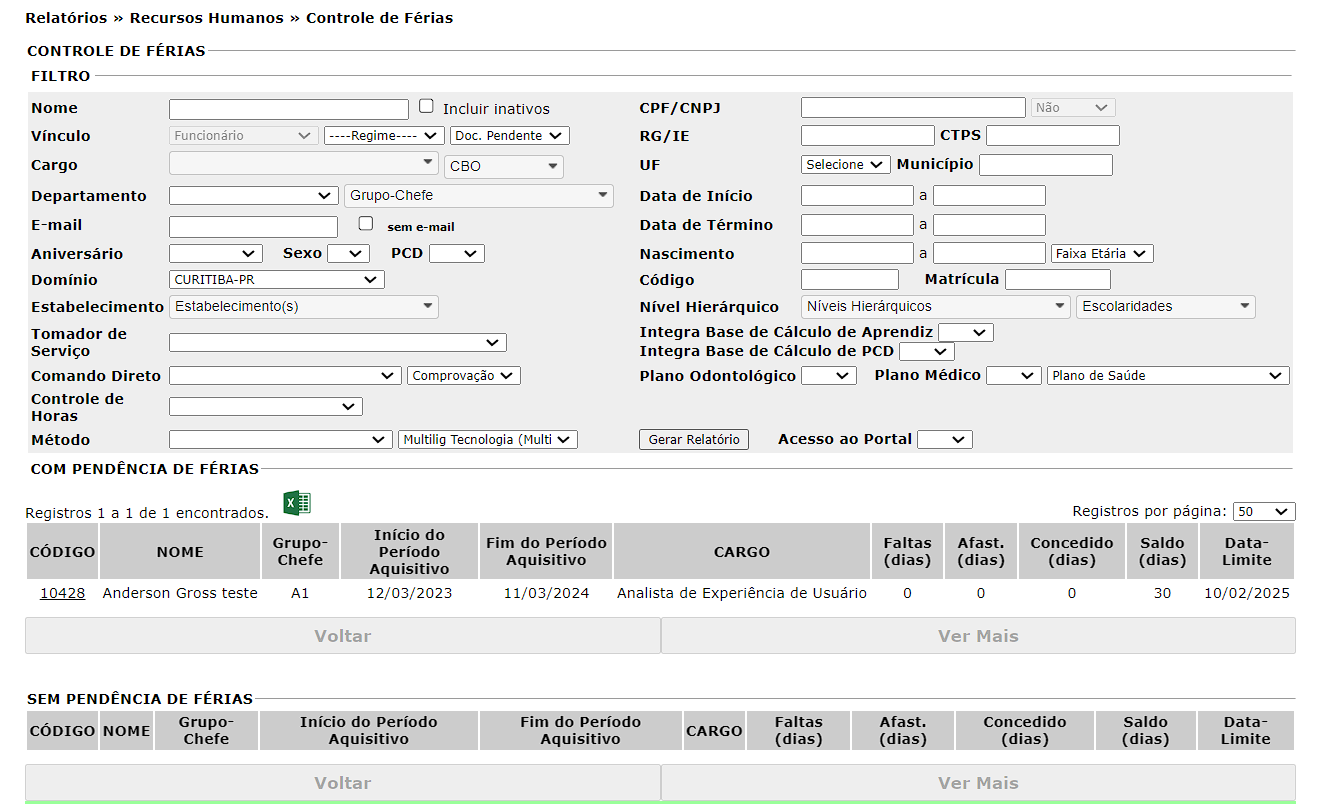This screenshot has width=1317, height=812.
Task: Click into the Nome text field
Action: pos(288,109)
